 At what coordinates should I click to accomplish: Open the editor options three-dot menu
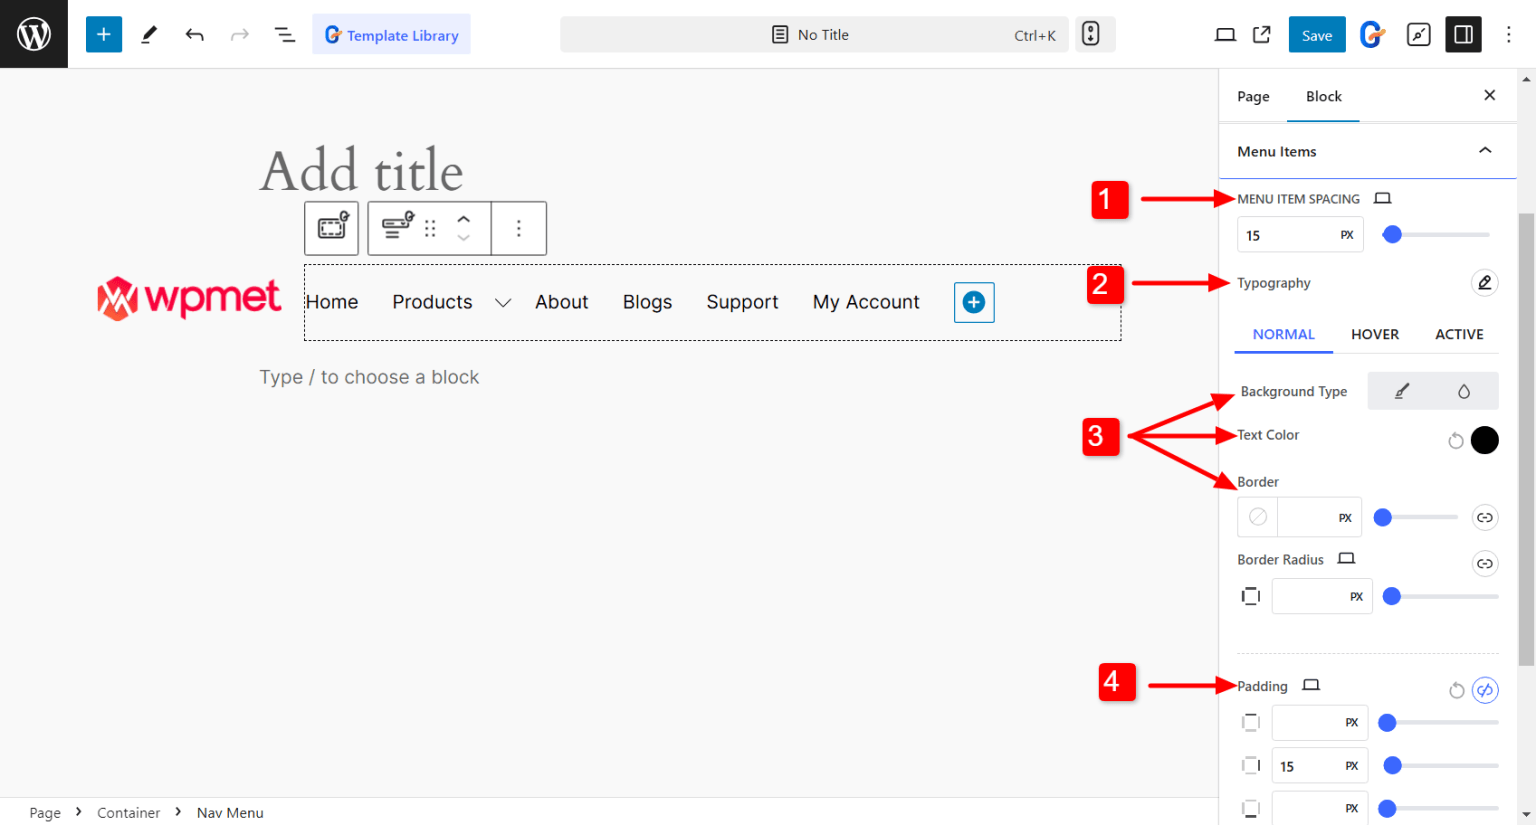[1509, 35]
